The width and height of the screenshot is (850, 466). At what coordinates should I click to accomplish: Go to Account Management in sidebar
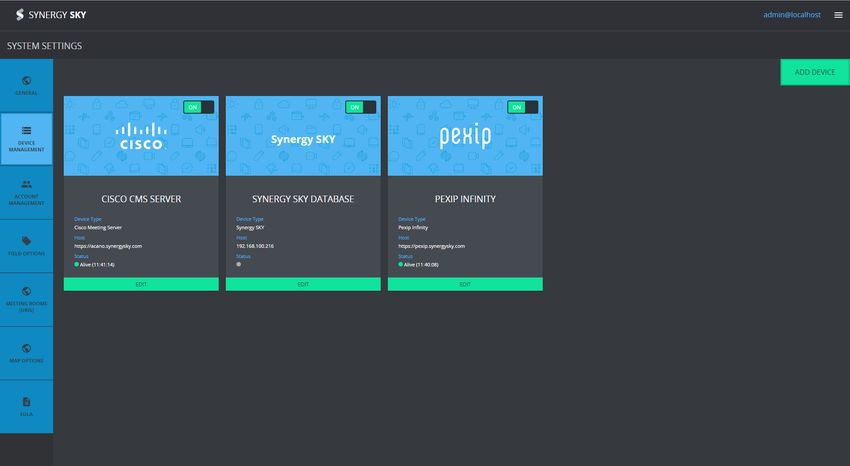point(27,192)
